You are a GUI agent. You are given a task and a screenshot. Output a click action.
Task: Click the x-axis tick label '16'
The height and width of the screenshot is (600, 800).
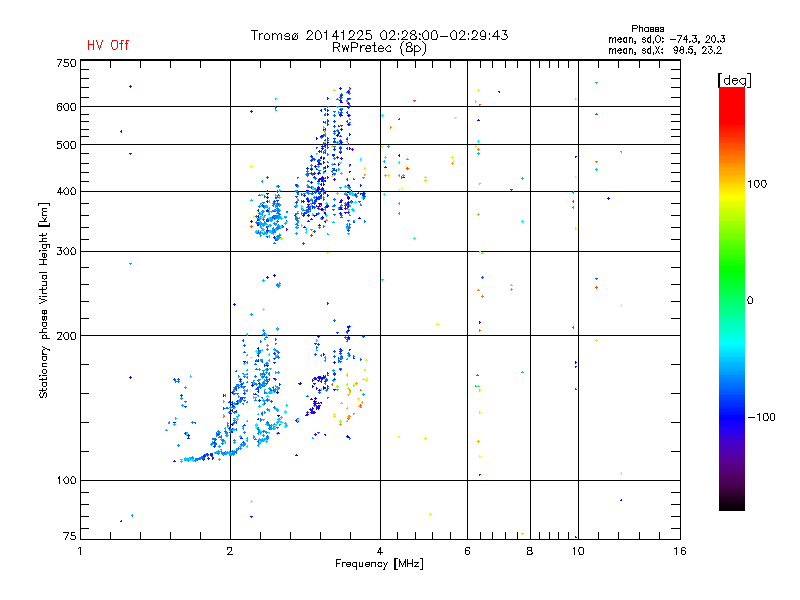pyautogui.click(x=680, y=551)
